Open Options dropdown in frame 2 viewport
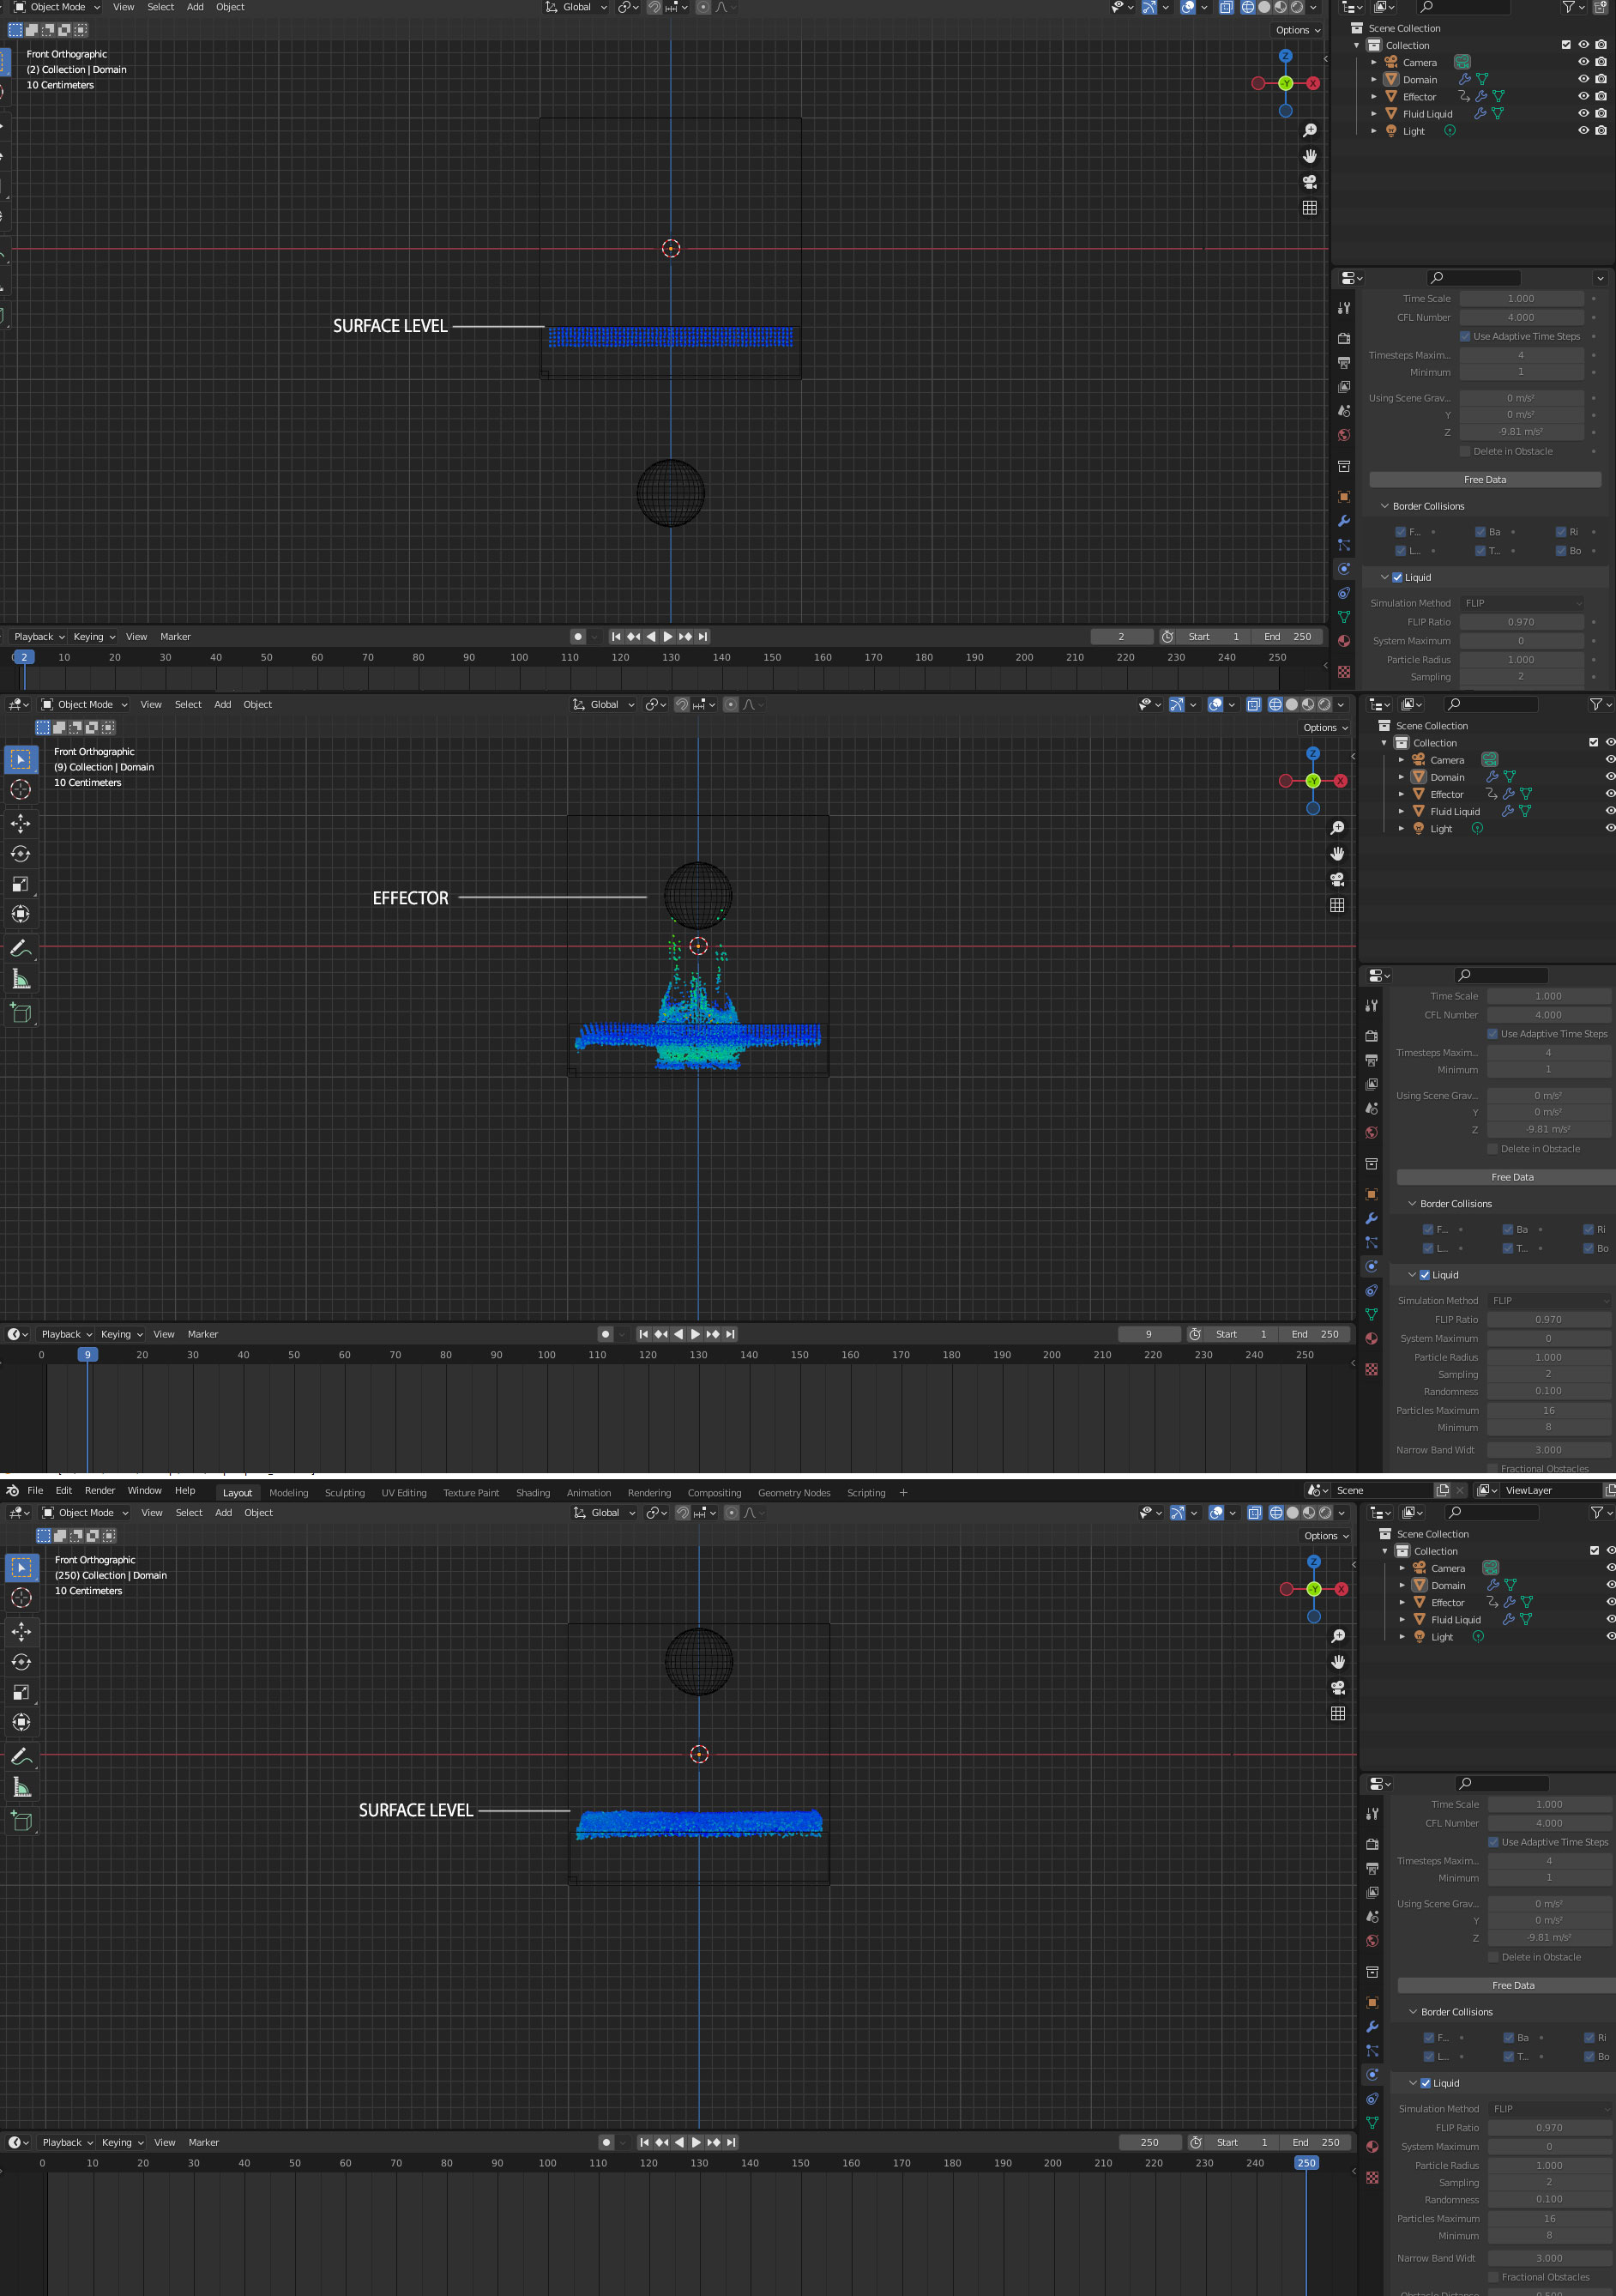 (1298, 30)
